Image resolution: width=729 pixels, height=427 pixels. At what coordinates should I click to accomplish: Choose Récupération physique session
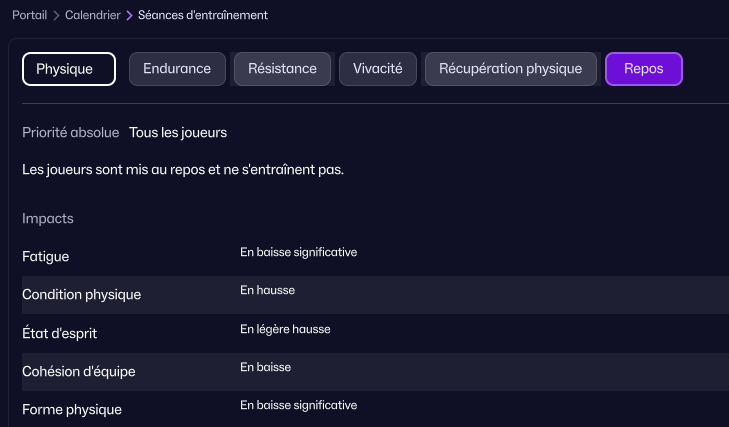[510, 69]
